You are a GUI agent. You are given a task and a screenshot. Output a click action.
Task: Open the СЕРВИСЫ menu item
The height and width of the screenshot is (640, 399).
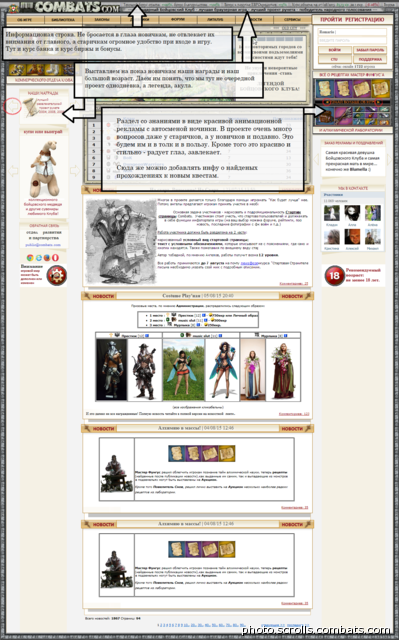293,20
